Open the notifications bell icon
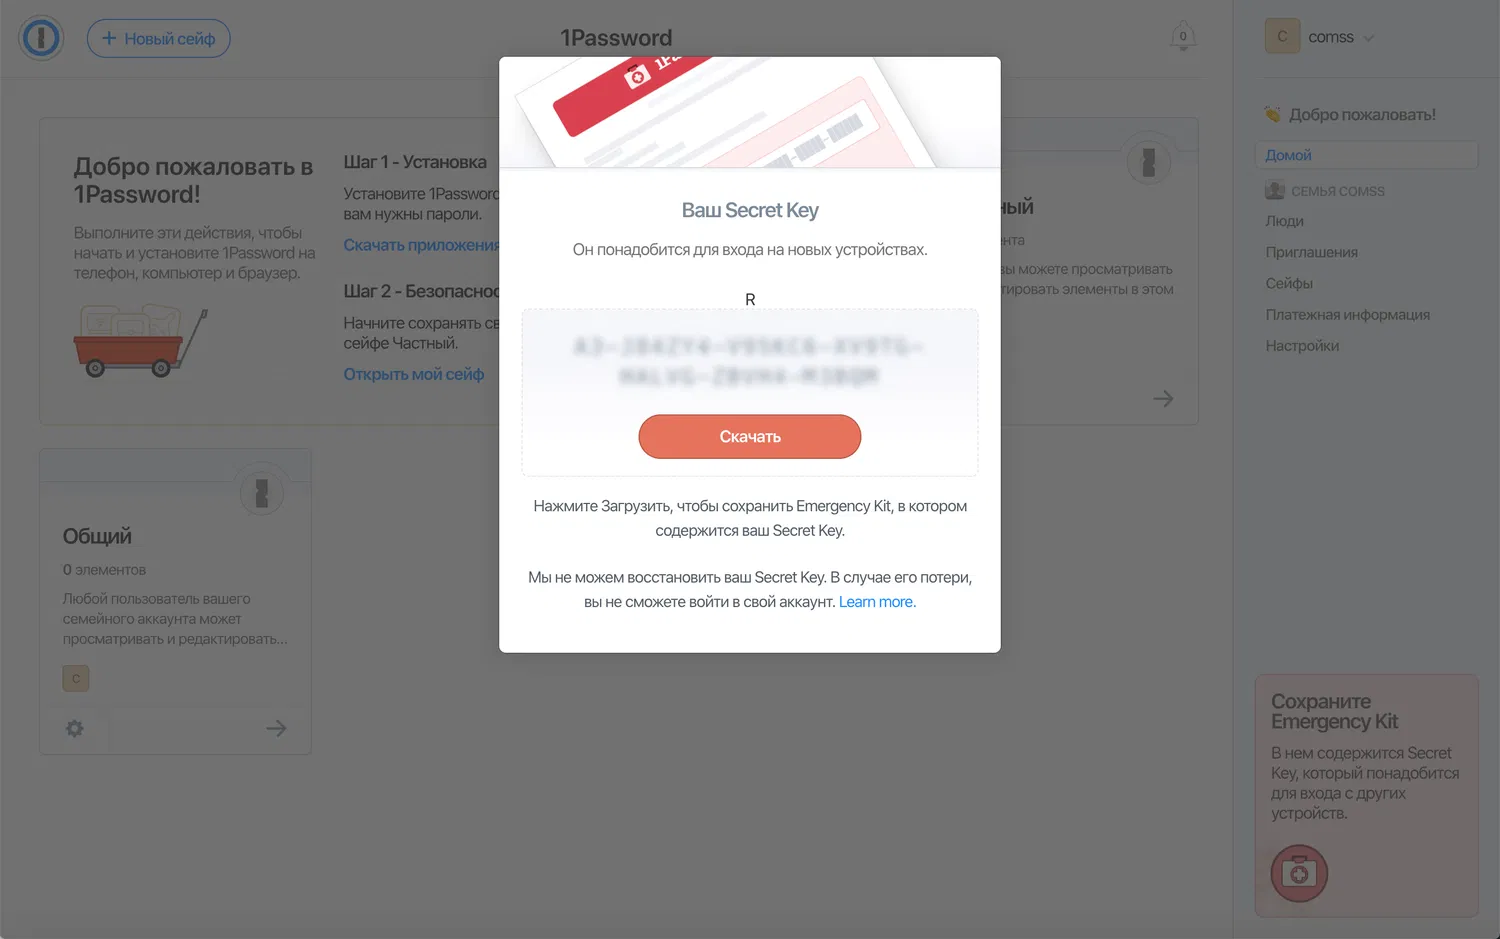Viewport: 1500px width, 939px height. pos(1183,36)
